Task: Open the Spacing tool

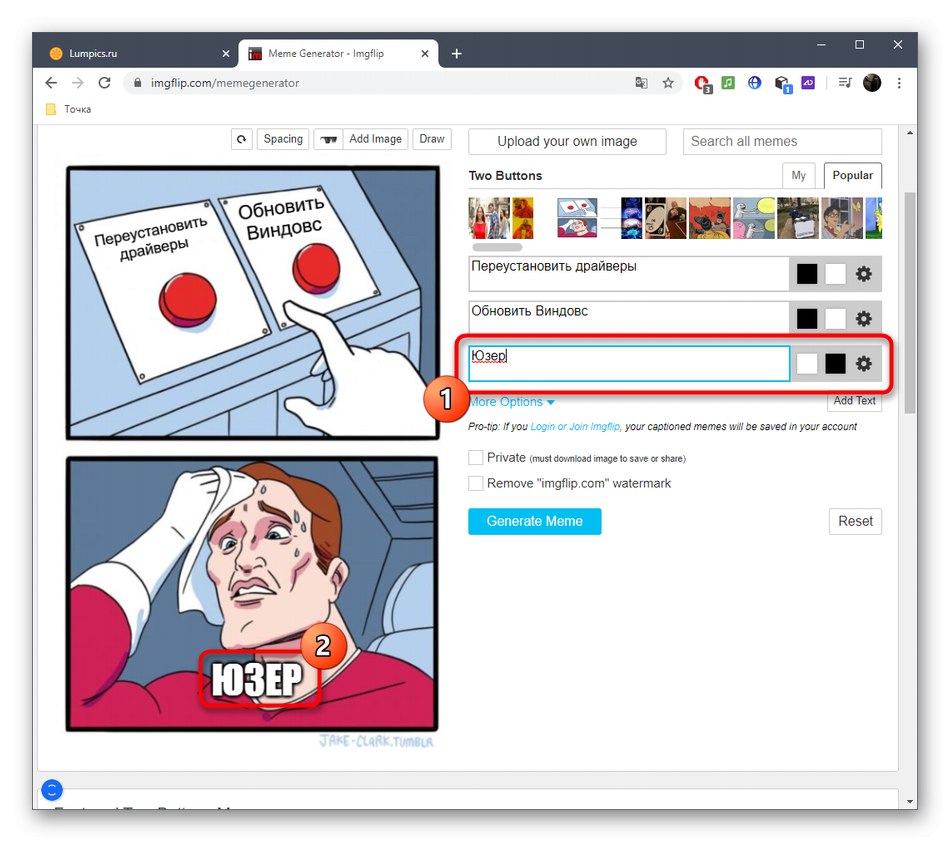Action: pos(283,139)
